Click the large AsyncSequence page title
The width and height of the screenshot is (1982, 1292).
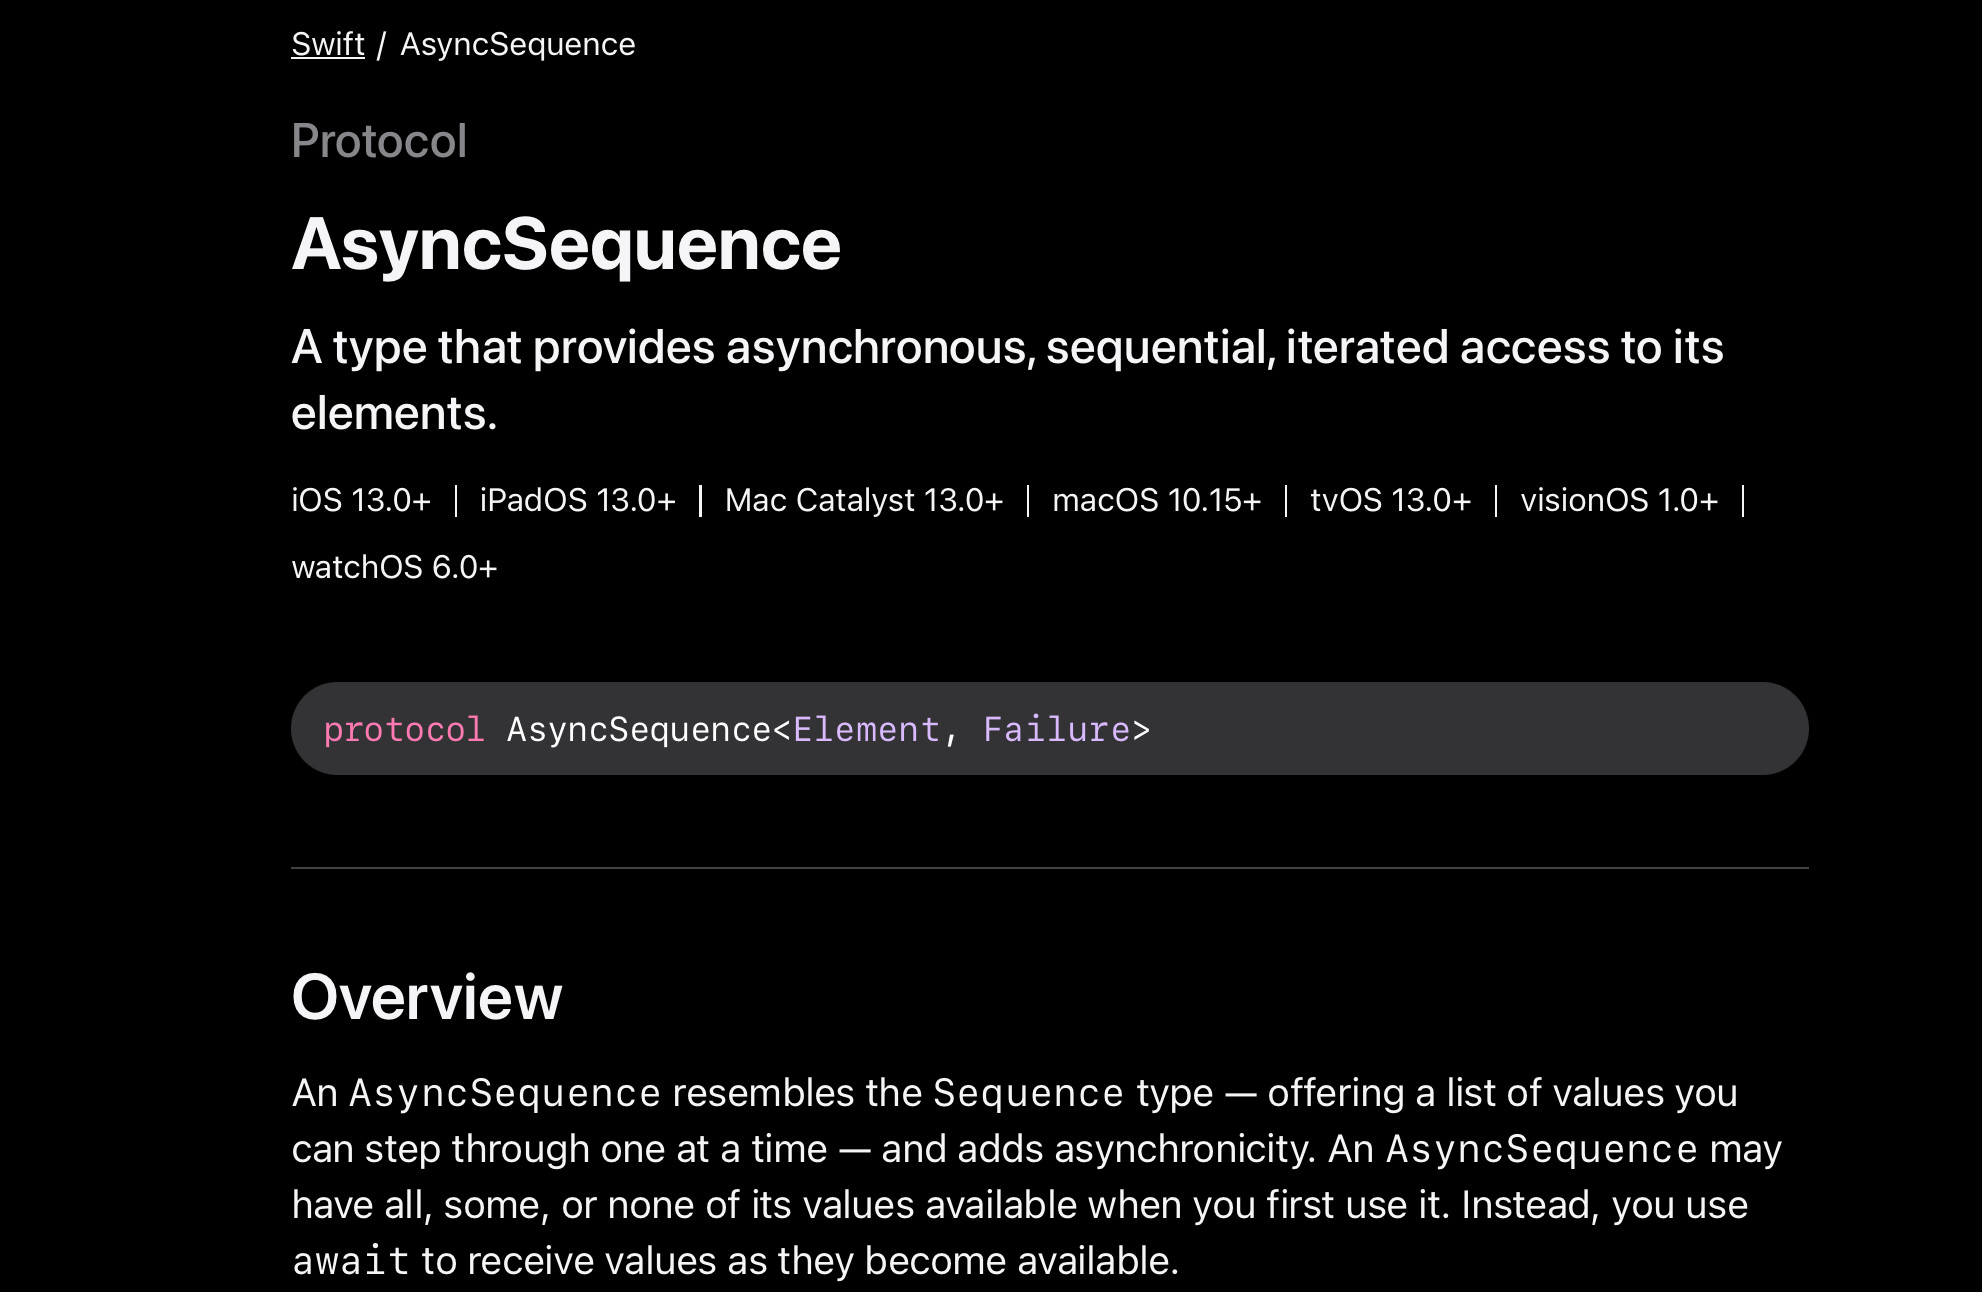pyautogui.click(x=566, y=245)
